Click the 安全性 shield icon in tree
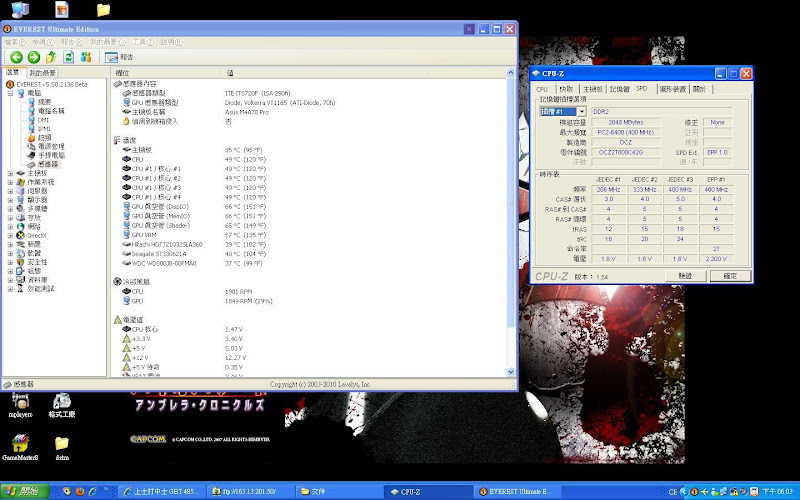Viewport: 800px width, 500px height. pyautogui.click(x=20, y=262)
